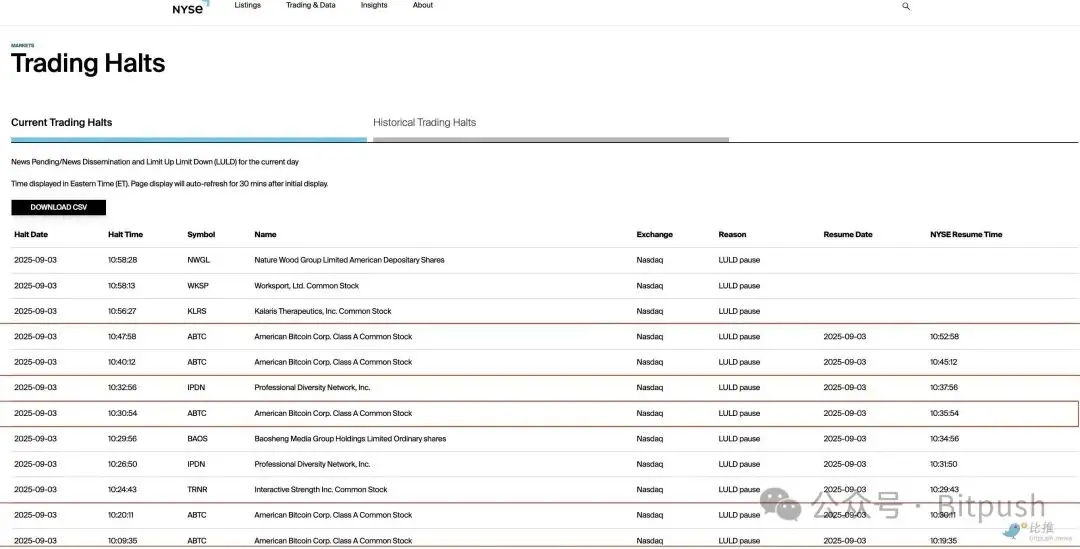The height and width of the screenshot is (549, 1080).
Task: Click the Exchange column header
Action: pyautogui.click(x=654, y=235)
